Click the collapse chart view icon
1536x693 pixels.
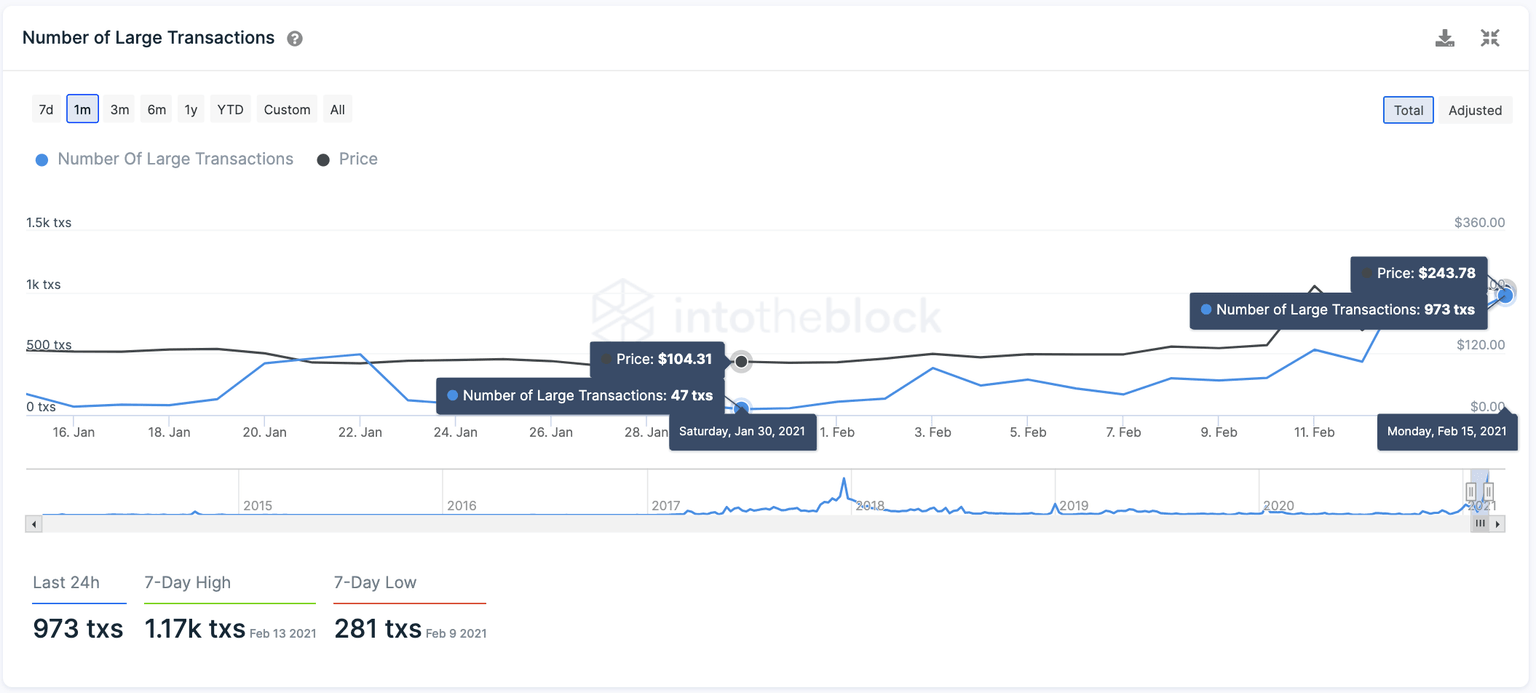[1490, 37]
